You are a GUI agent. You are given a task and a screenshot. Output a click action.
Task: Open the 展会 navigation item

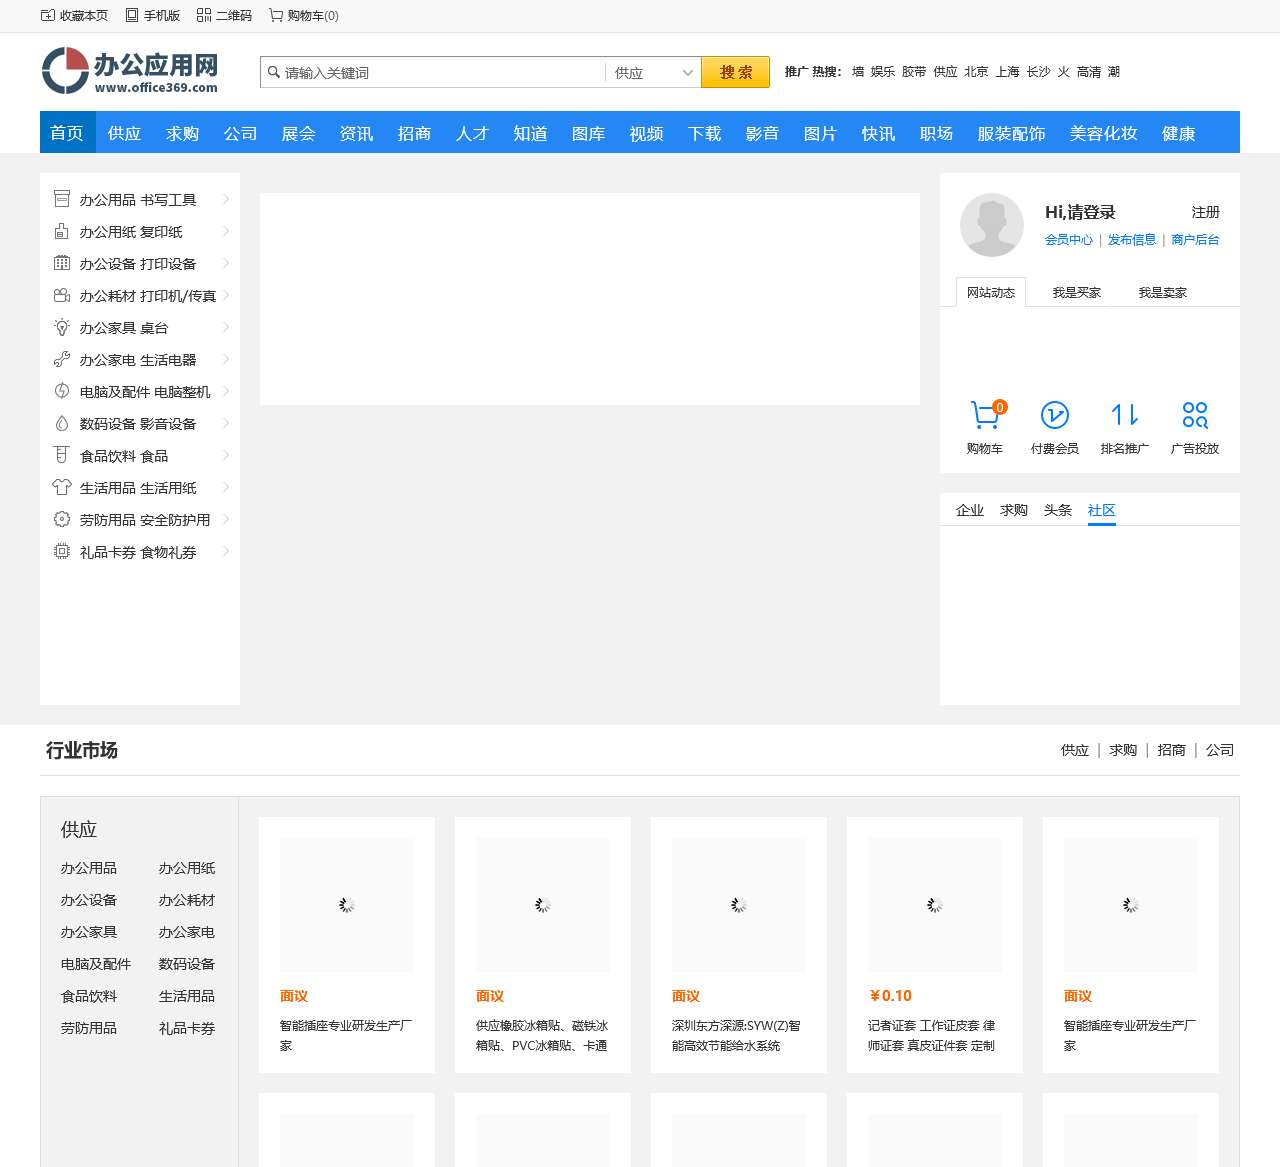pyautogui.click(x=299, y=133)
